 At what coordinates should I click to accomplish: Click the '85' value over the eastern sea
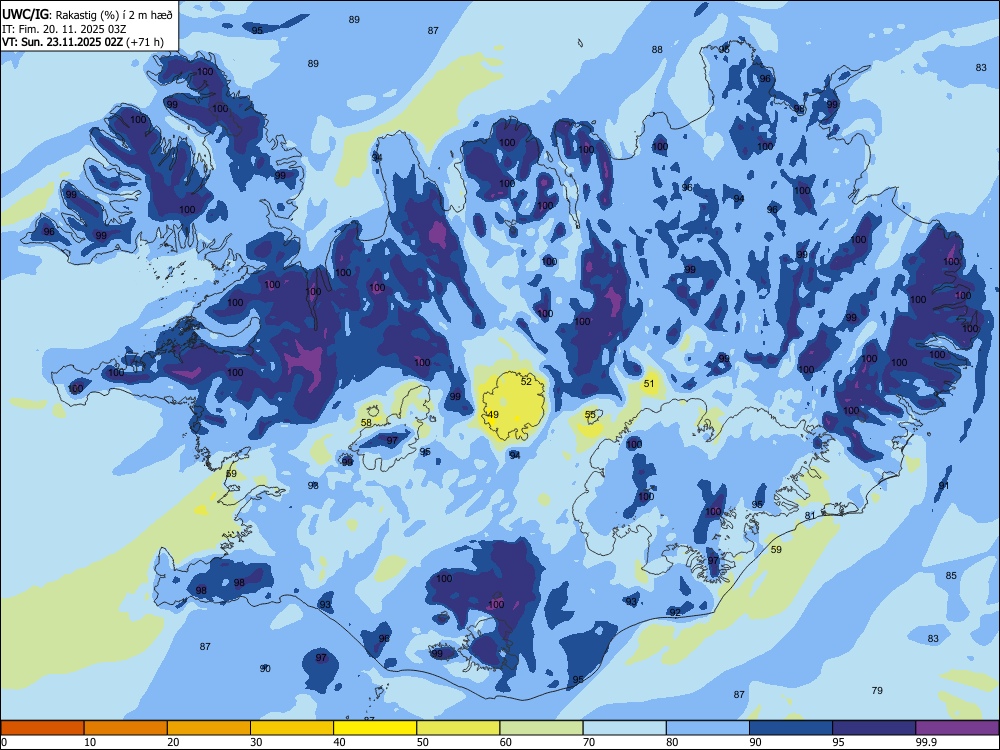951,575
